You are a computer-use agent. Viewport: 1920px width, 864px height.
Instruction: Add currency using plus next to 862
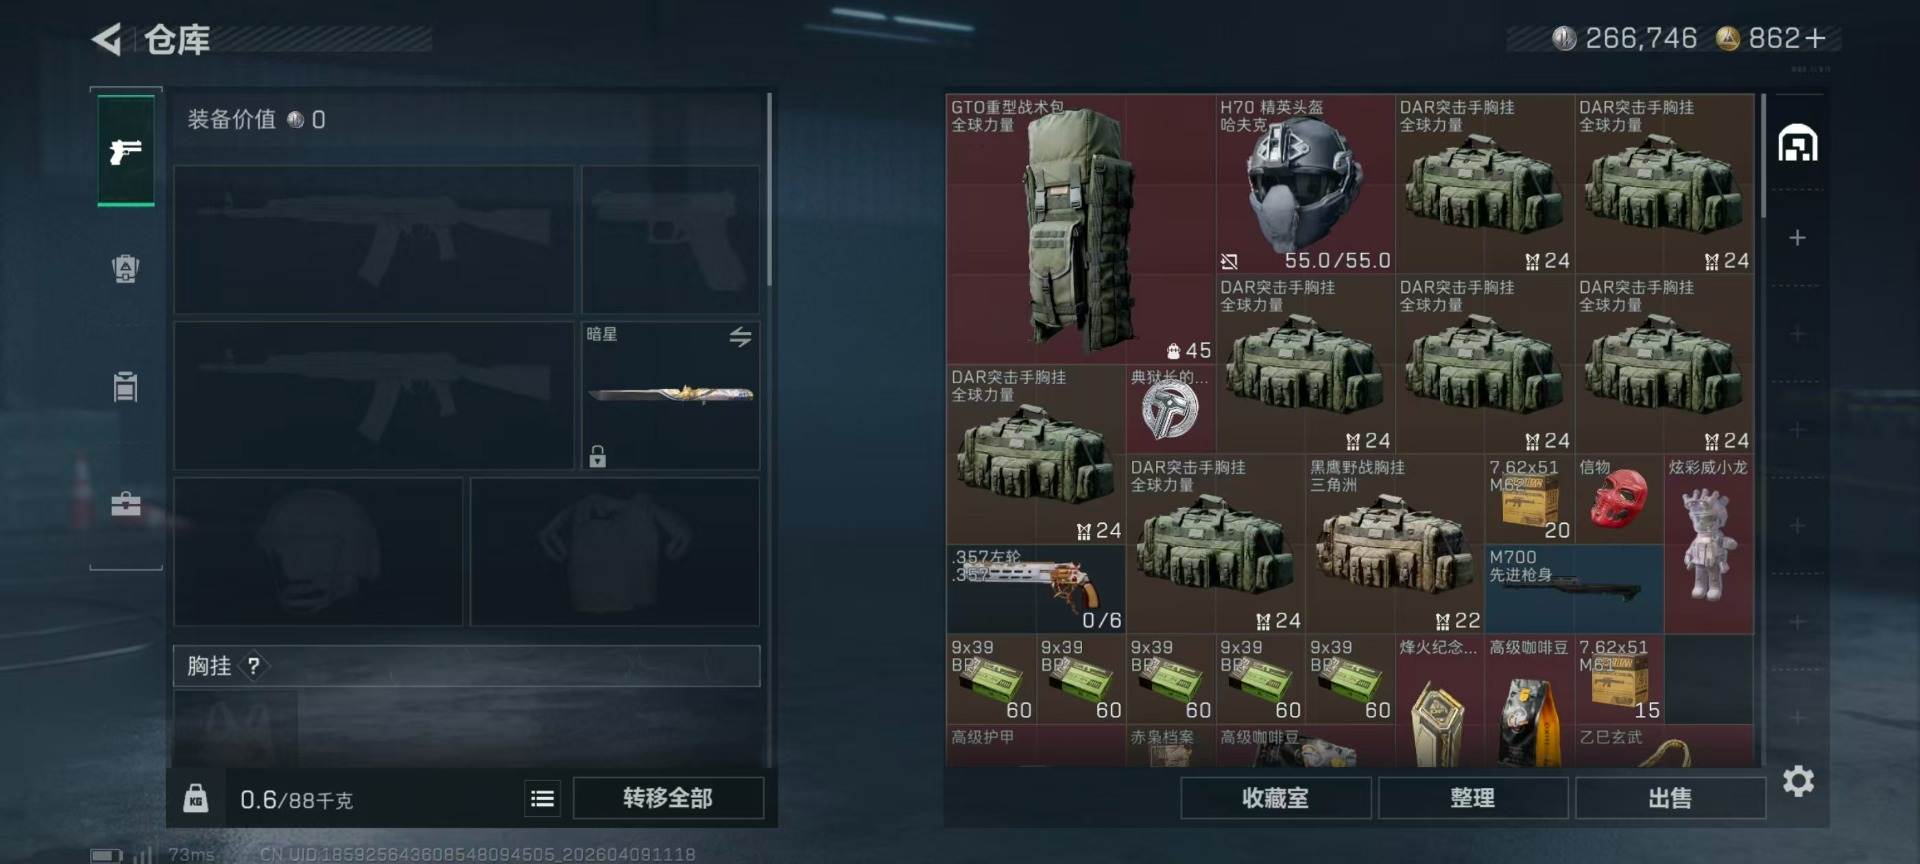pyautogui.click(x=1816, y=38)
